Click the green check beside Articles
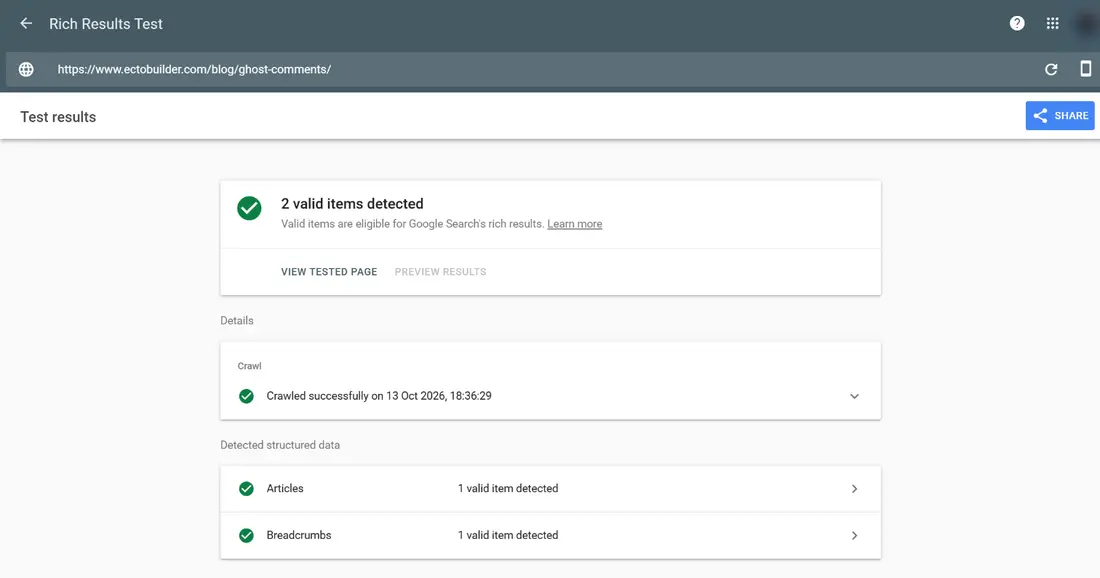 pos(246,489)
